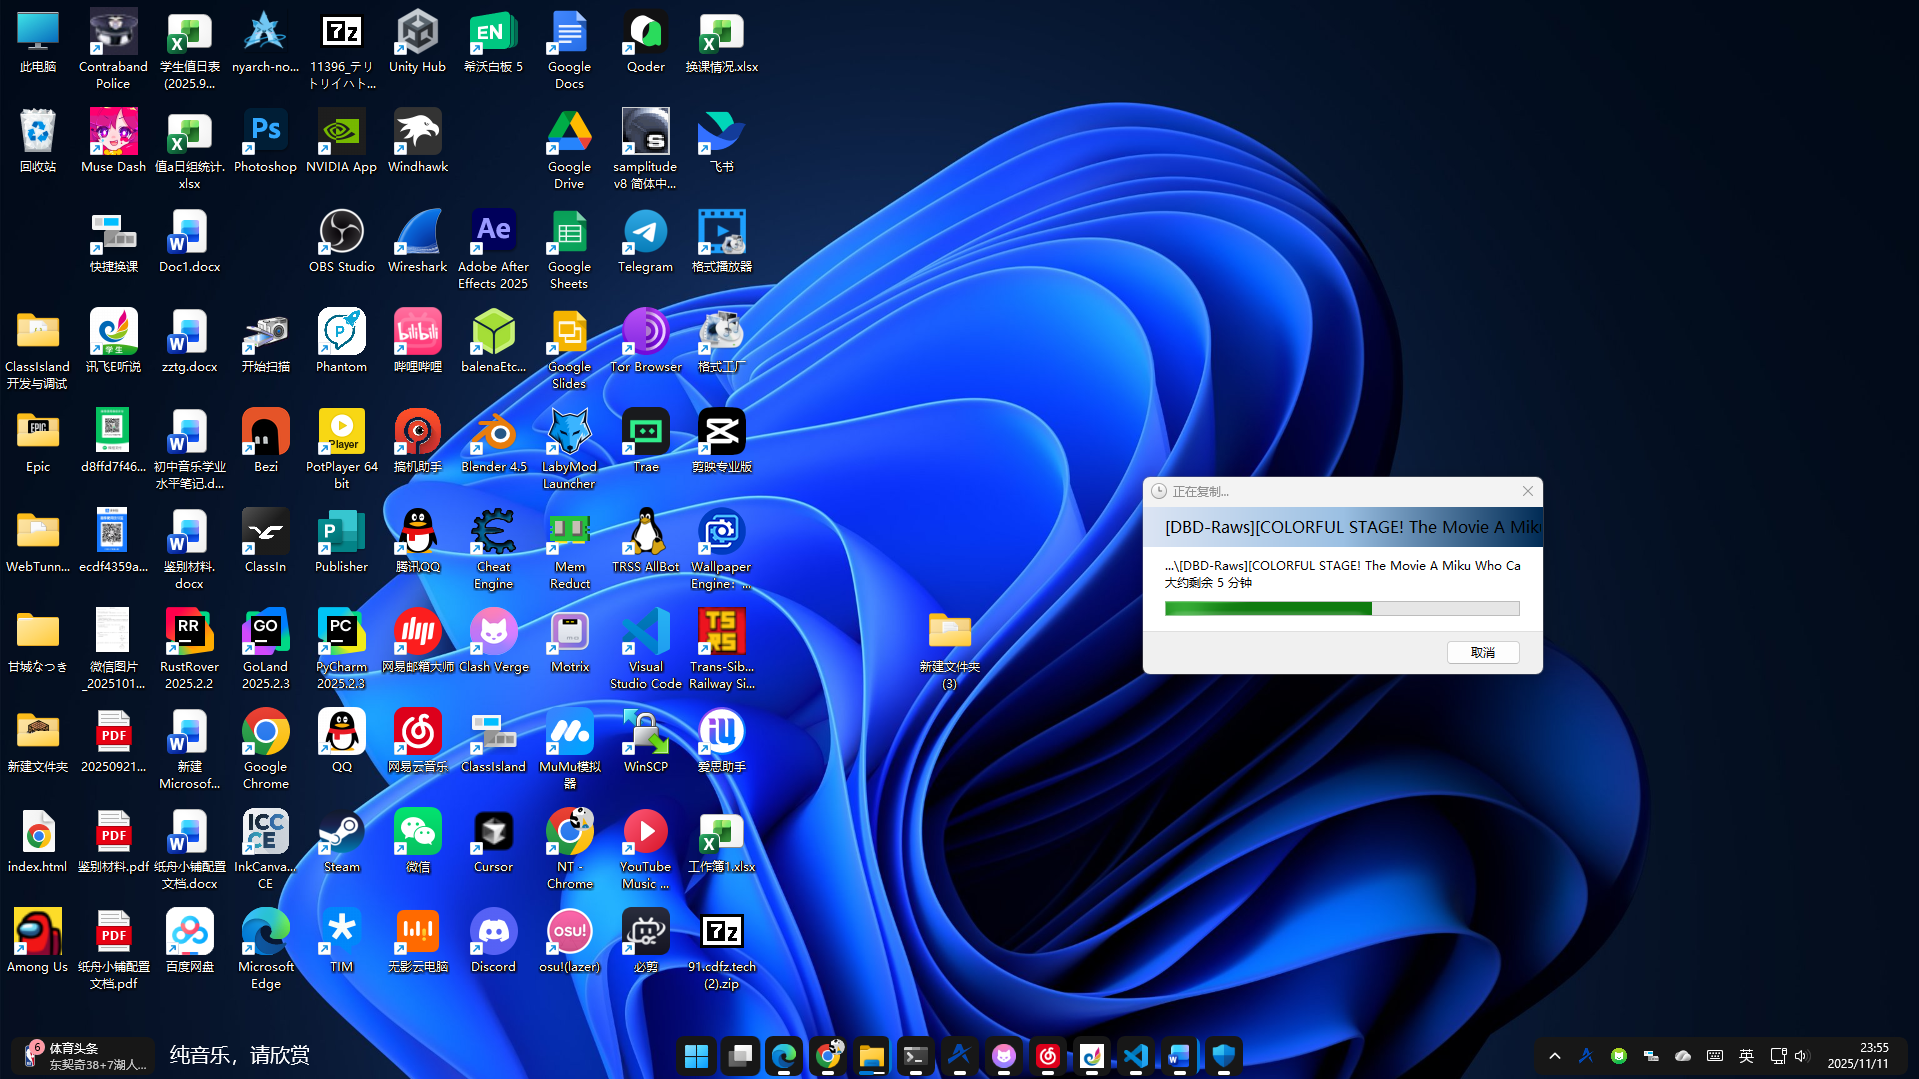Image resolution: width=1919 pixels, height=1079 pixels.
Task: Open the taskbar clock showing 23:55
Action: point(1858,1056)
